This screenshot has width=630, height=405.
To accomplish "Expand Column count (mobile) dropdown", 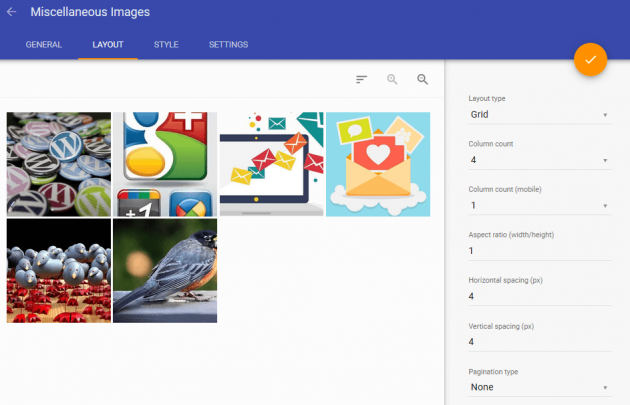I will click(x=540, y=205).
